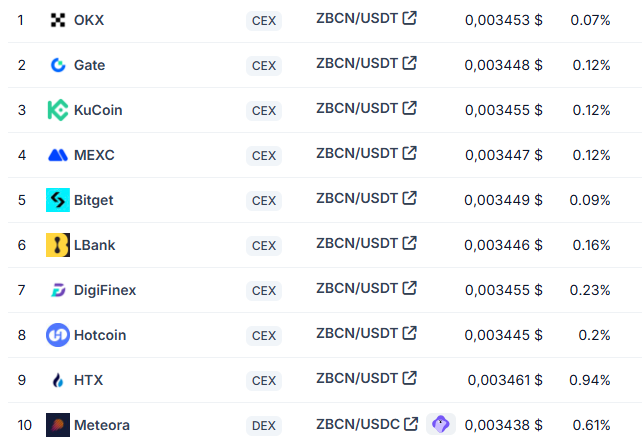Image resolution: width=642 pixels, height=443 pixels.
Task: Open external link icon on the HTX row
Action: 410,378
